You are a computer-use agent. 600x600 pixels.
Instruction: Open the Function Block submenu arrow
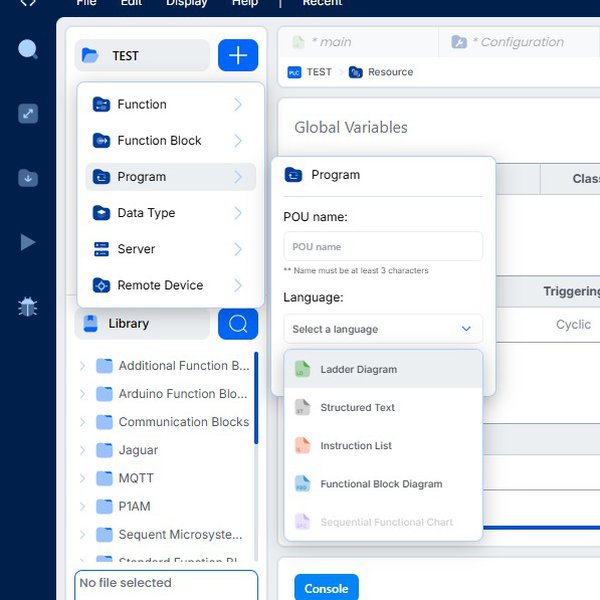coord(238,140)
